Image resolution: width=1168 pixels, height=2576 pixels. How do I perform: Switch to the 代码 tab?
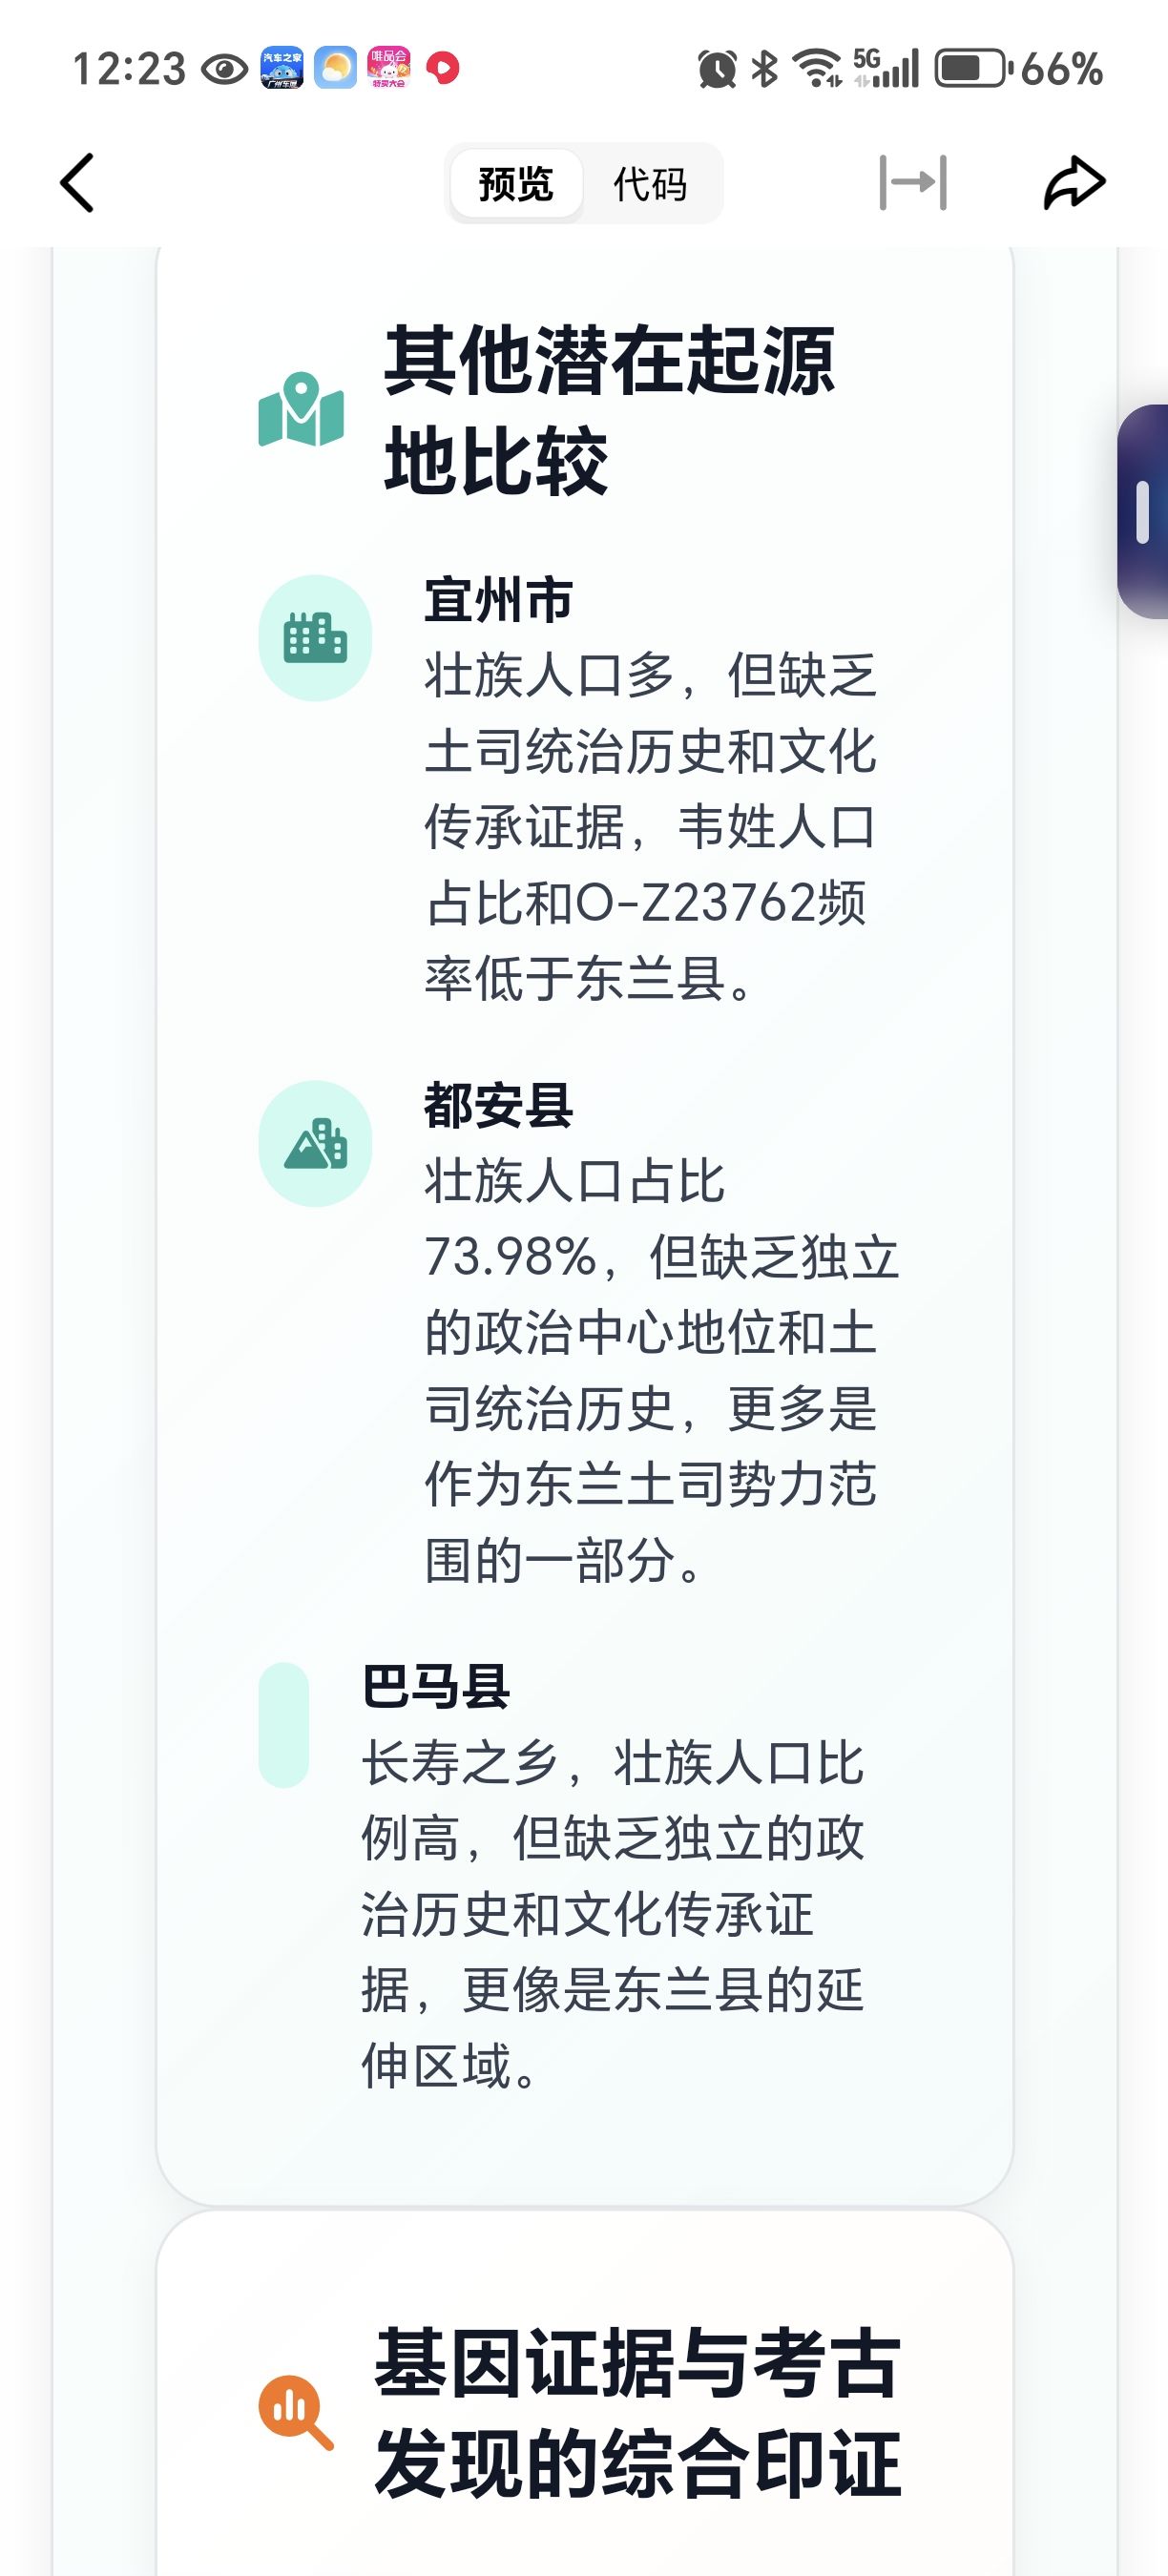(650, 184)
